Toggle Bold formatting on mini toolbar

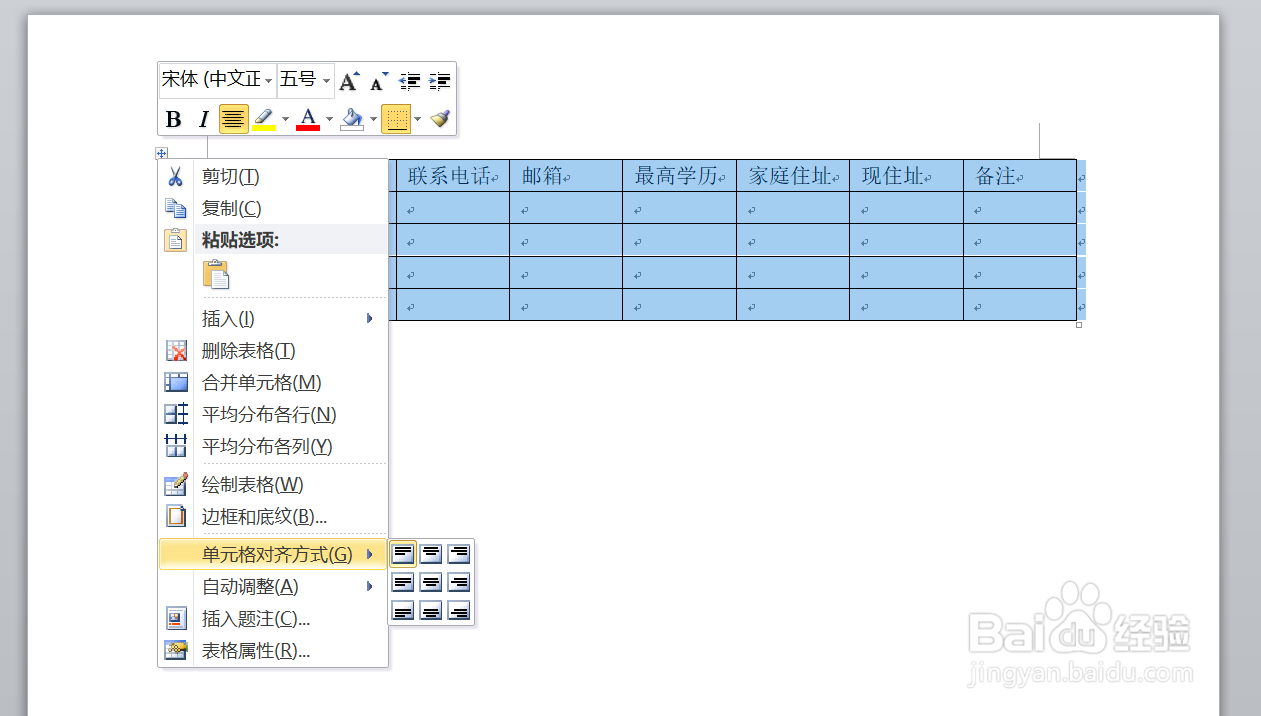click(172, 118)
